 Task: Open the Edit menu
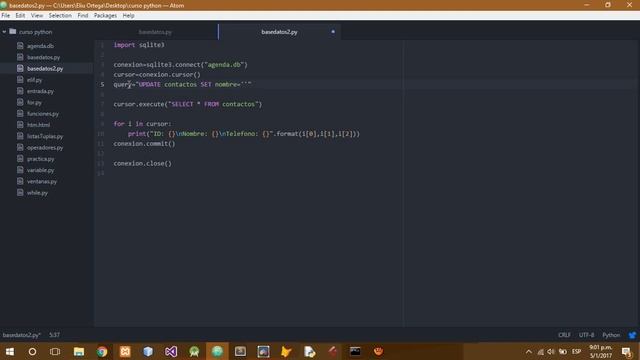(x=20, y=16)
